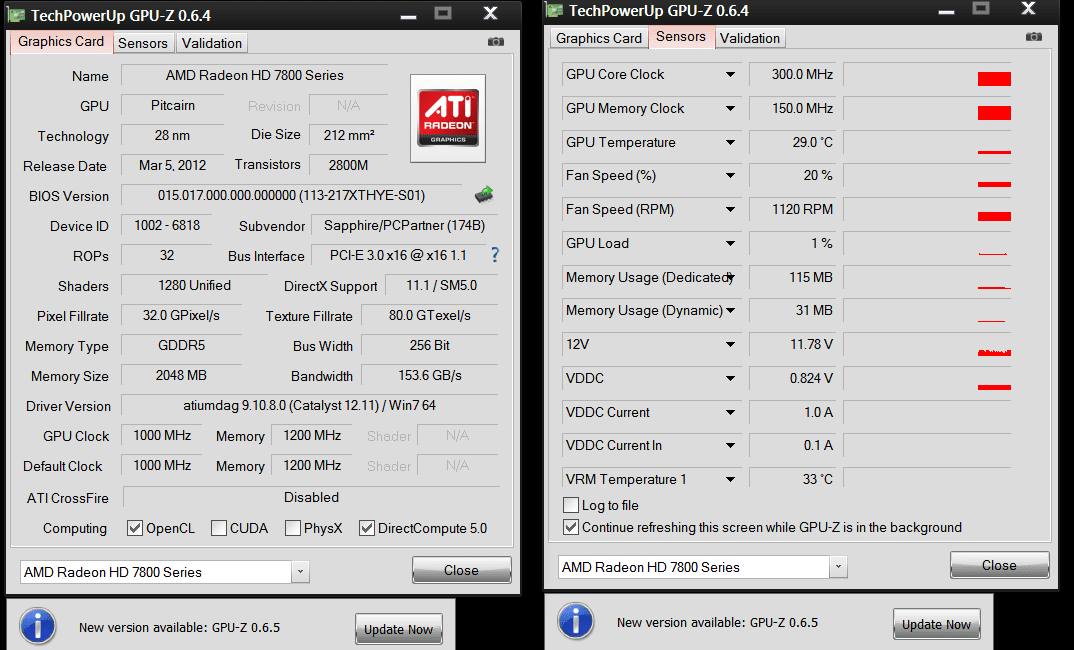
Task: Click the info icon in left update bar
Action: 38,625
